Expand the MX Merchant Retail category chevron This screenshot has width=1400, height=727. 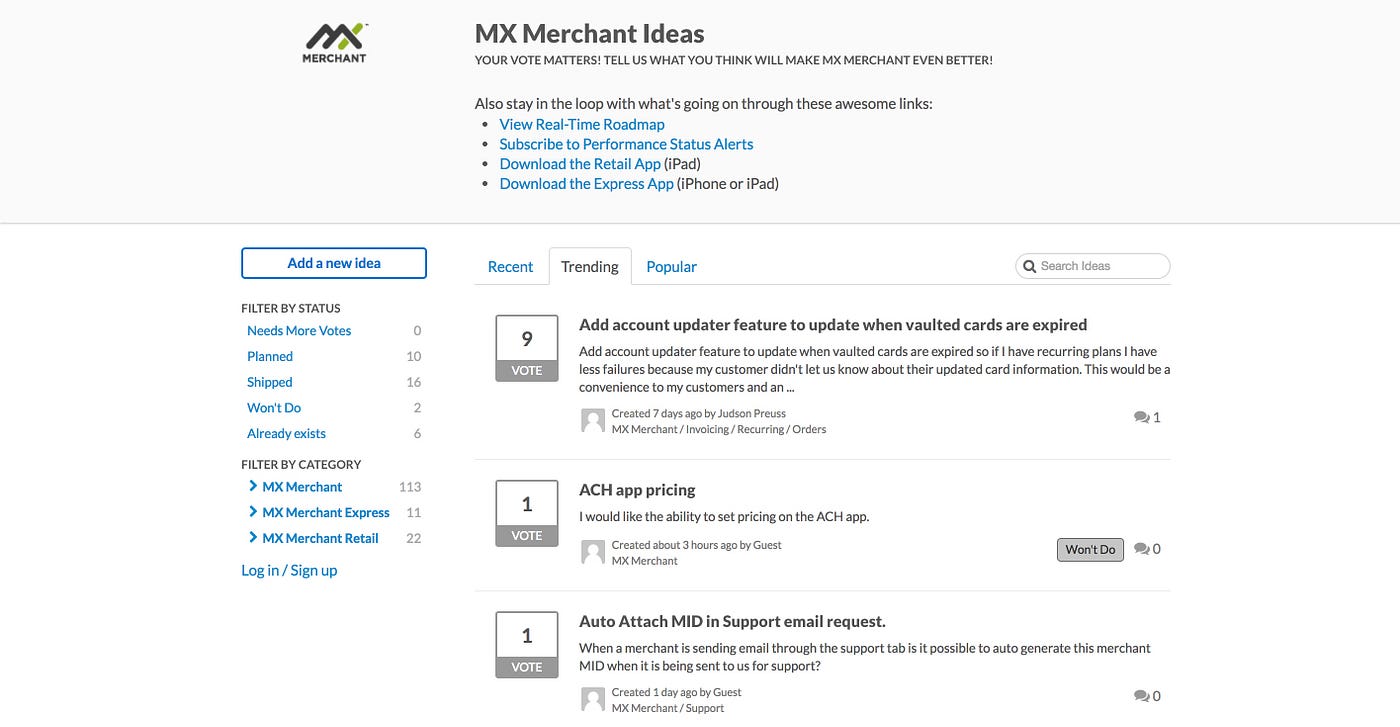[253, 538]
